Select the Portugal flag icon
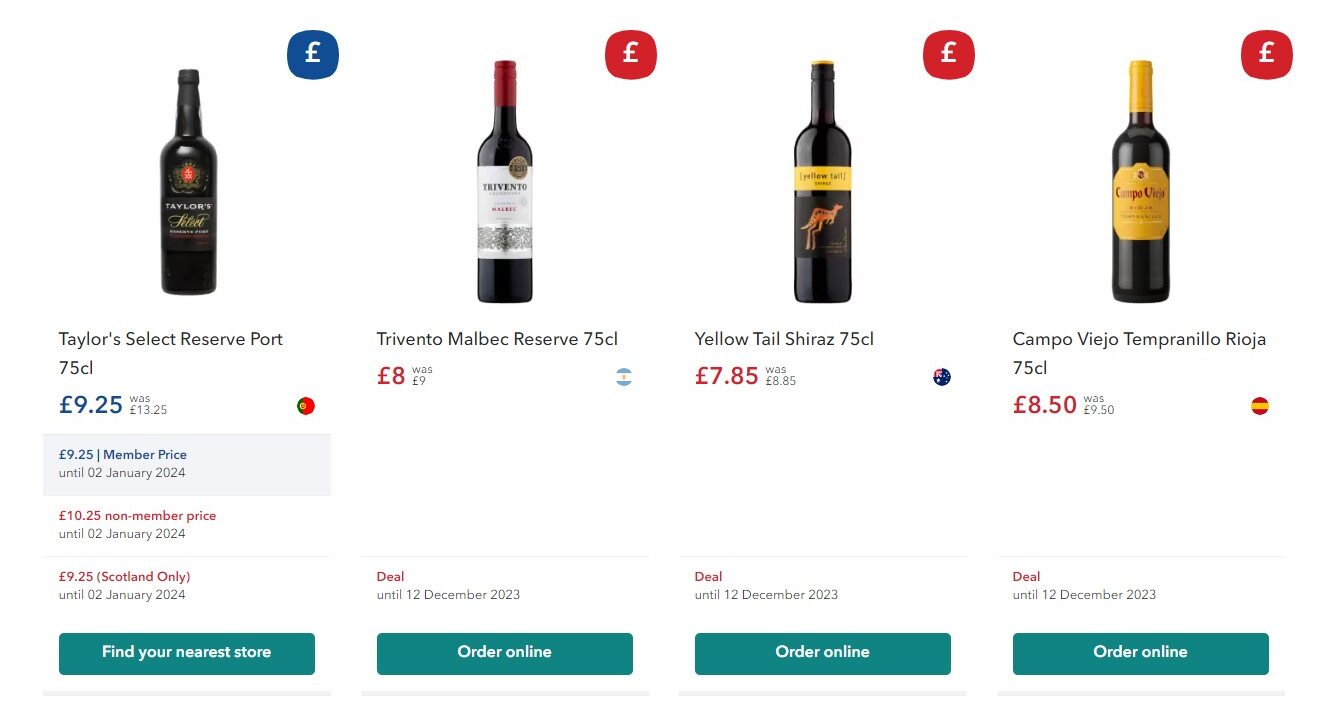The width and height of the screenshot is (1322, 705). [x=305, y=405]
